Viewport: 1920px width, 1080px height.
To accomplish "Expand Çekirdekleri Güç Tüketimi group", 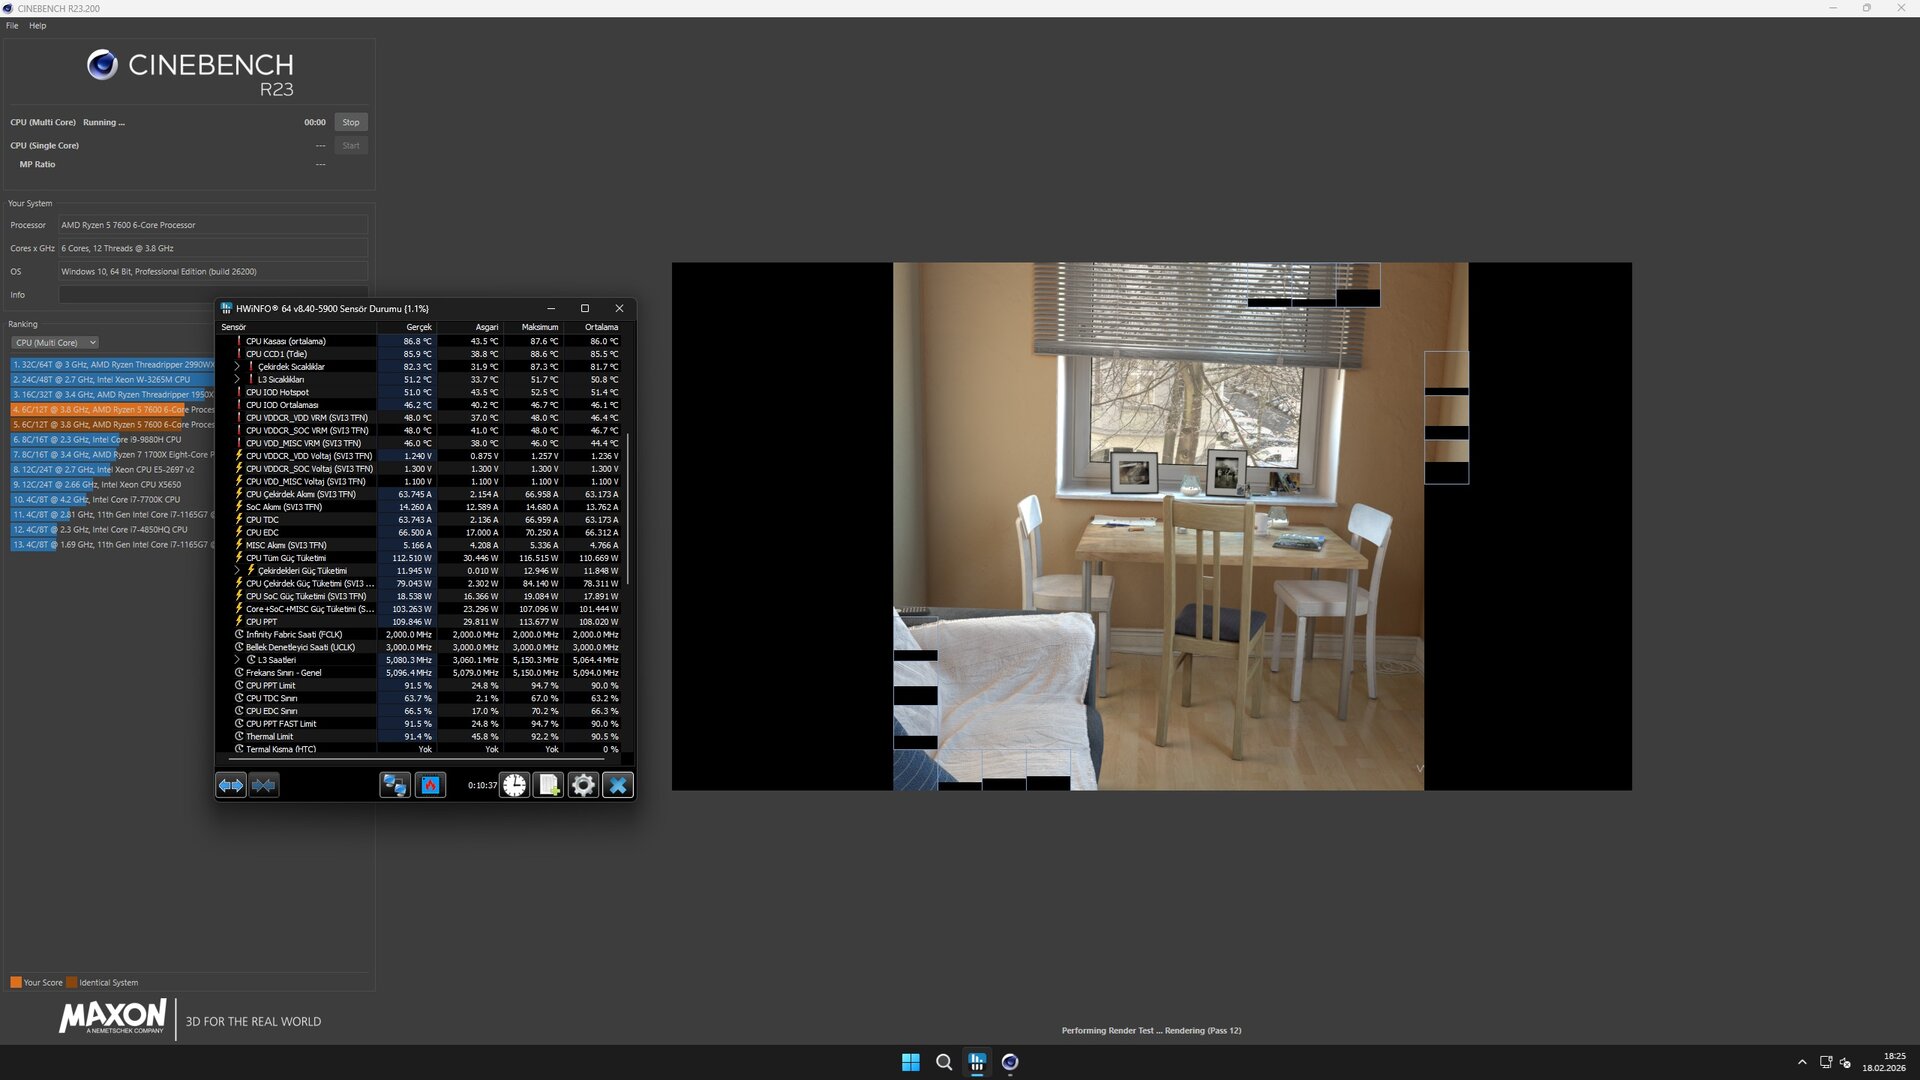I will [x=238, y=571].
